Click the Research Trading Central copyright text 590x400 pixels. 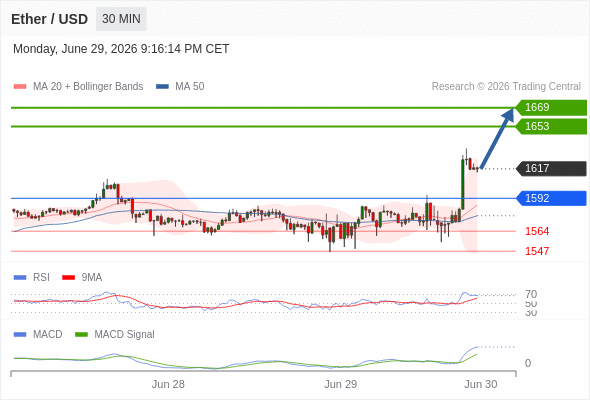click(506, 87)
